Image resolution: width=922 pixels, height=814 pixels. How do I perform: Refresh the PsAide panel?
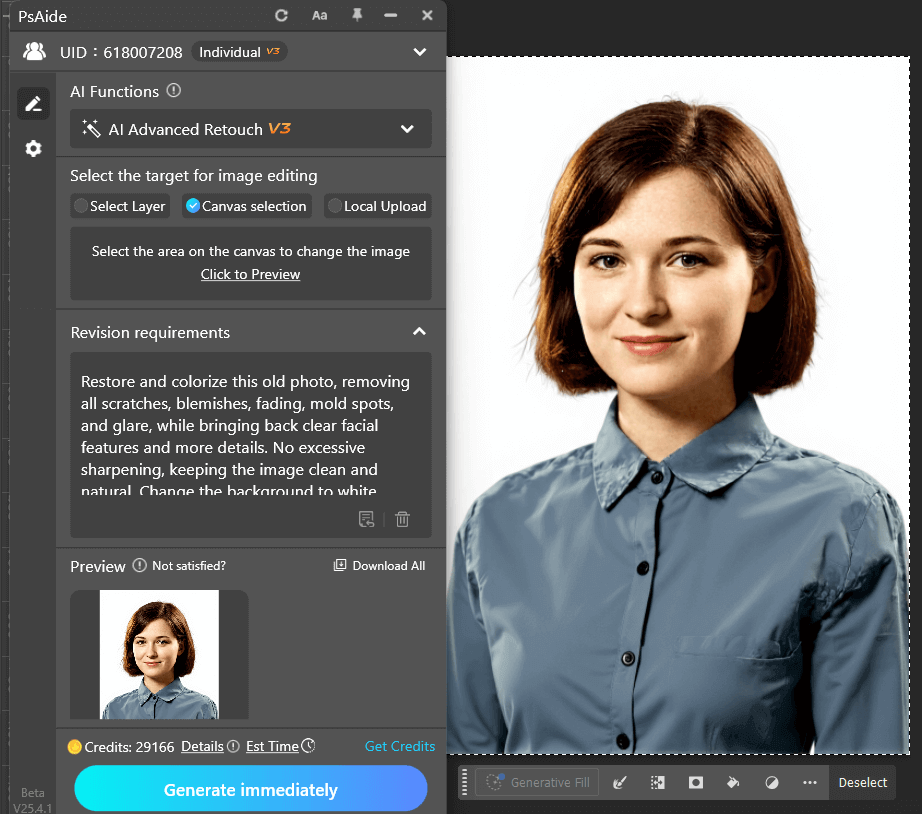pyautogui.click(x=281, y=15)
